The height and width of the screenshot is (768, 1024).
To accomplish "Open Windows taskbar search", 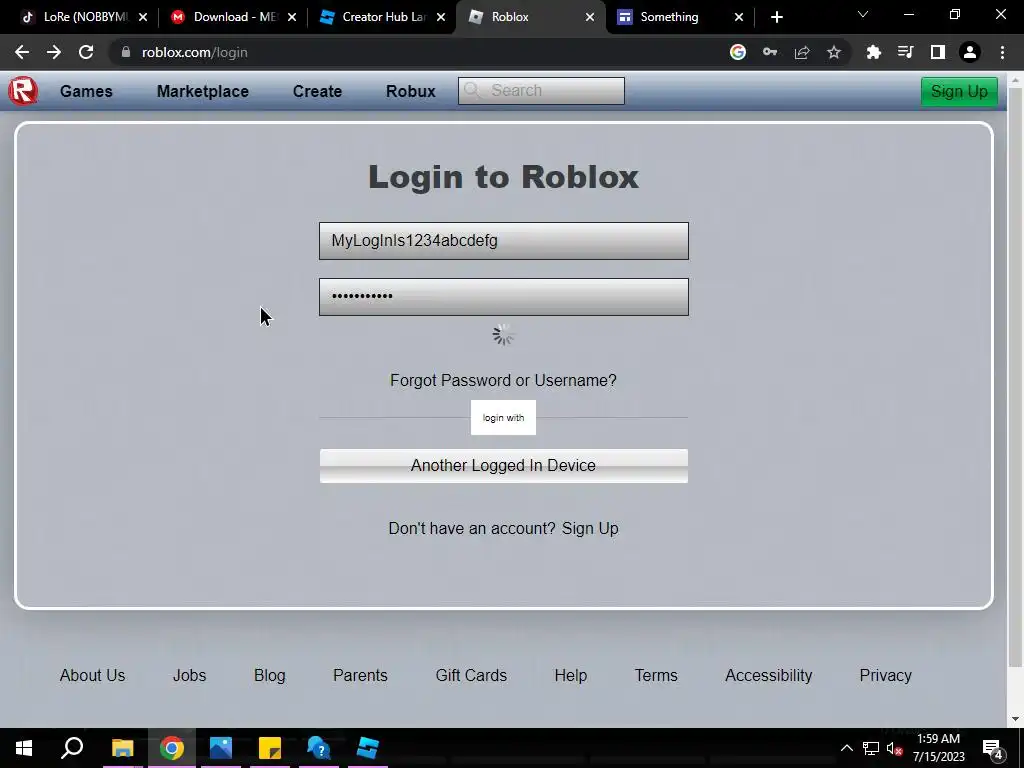I will [72, 748].
